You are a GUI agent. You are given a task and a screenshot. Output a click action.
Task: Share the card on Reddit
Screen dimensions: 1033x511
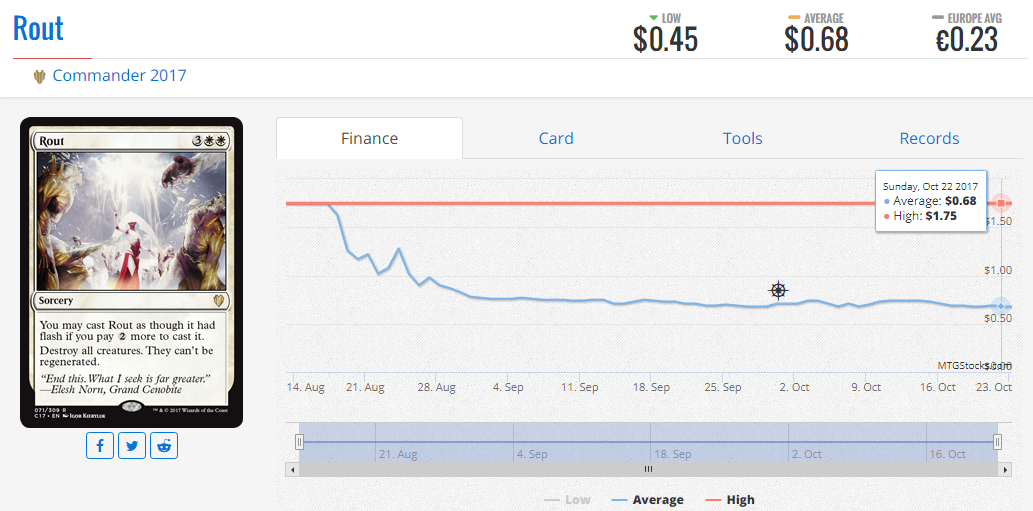tap(164, 446)
